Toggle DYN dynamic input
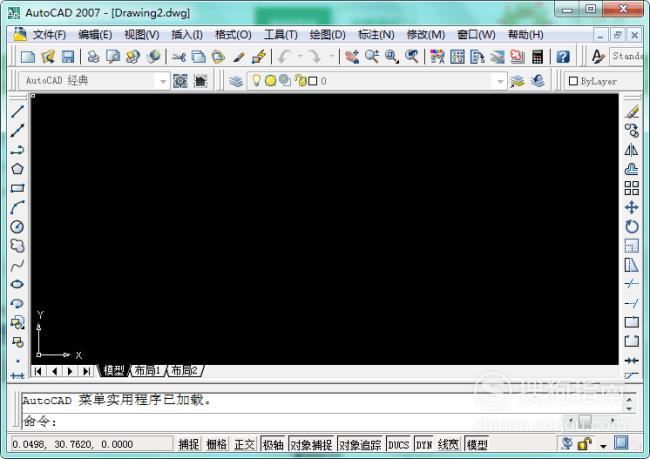Image resolution: width=650 pixels, height=459 pixels. pyautogui.click(x=424, y=444)
